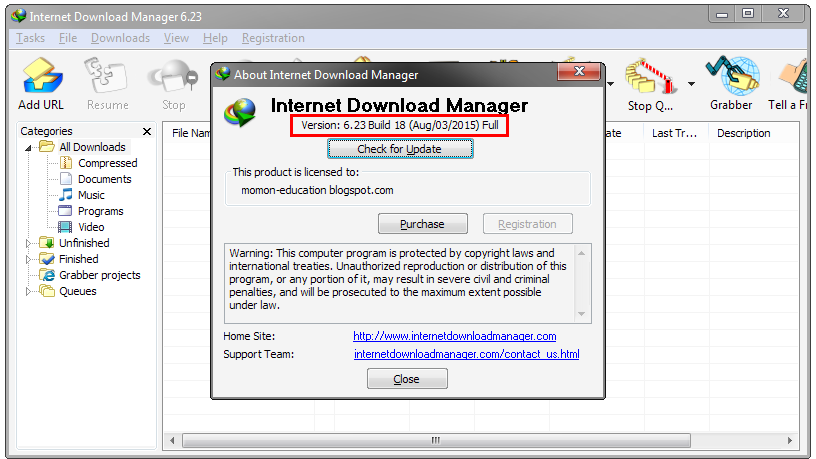
Task: Select the Music tree label
Action: (91, 195)
